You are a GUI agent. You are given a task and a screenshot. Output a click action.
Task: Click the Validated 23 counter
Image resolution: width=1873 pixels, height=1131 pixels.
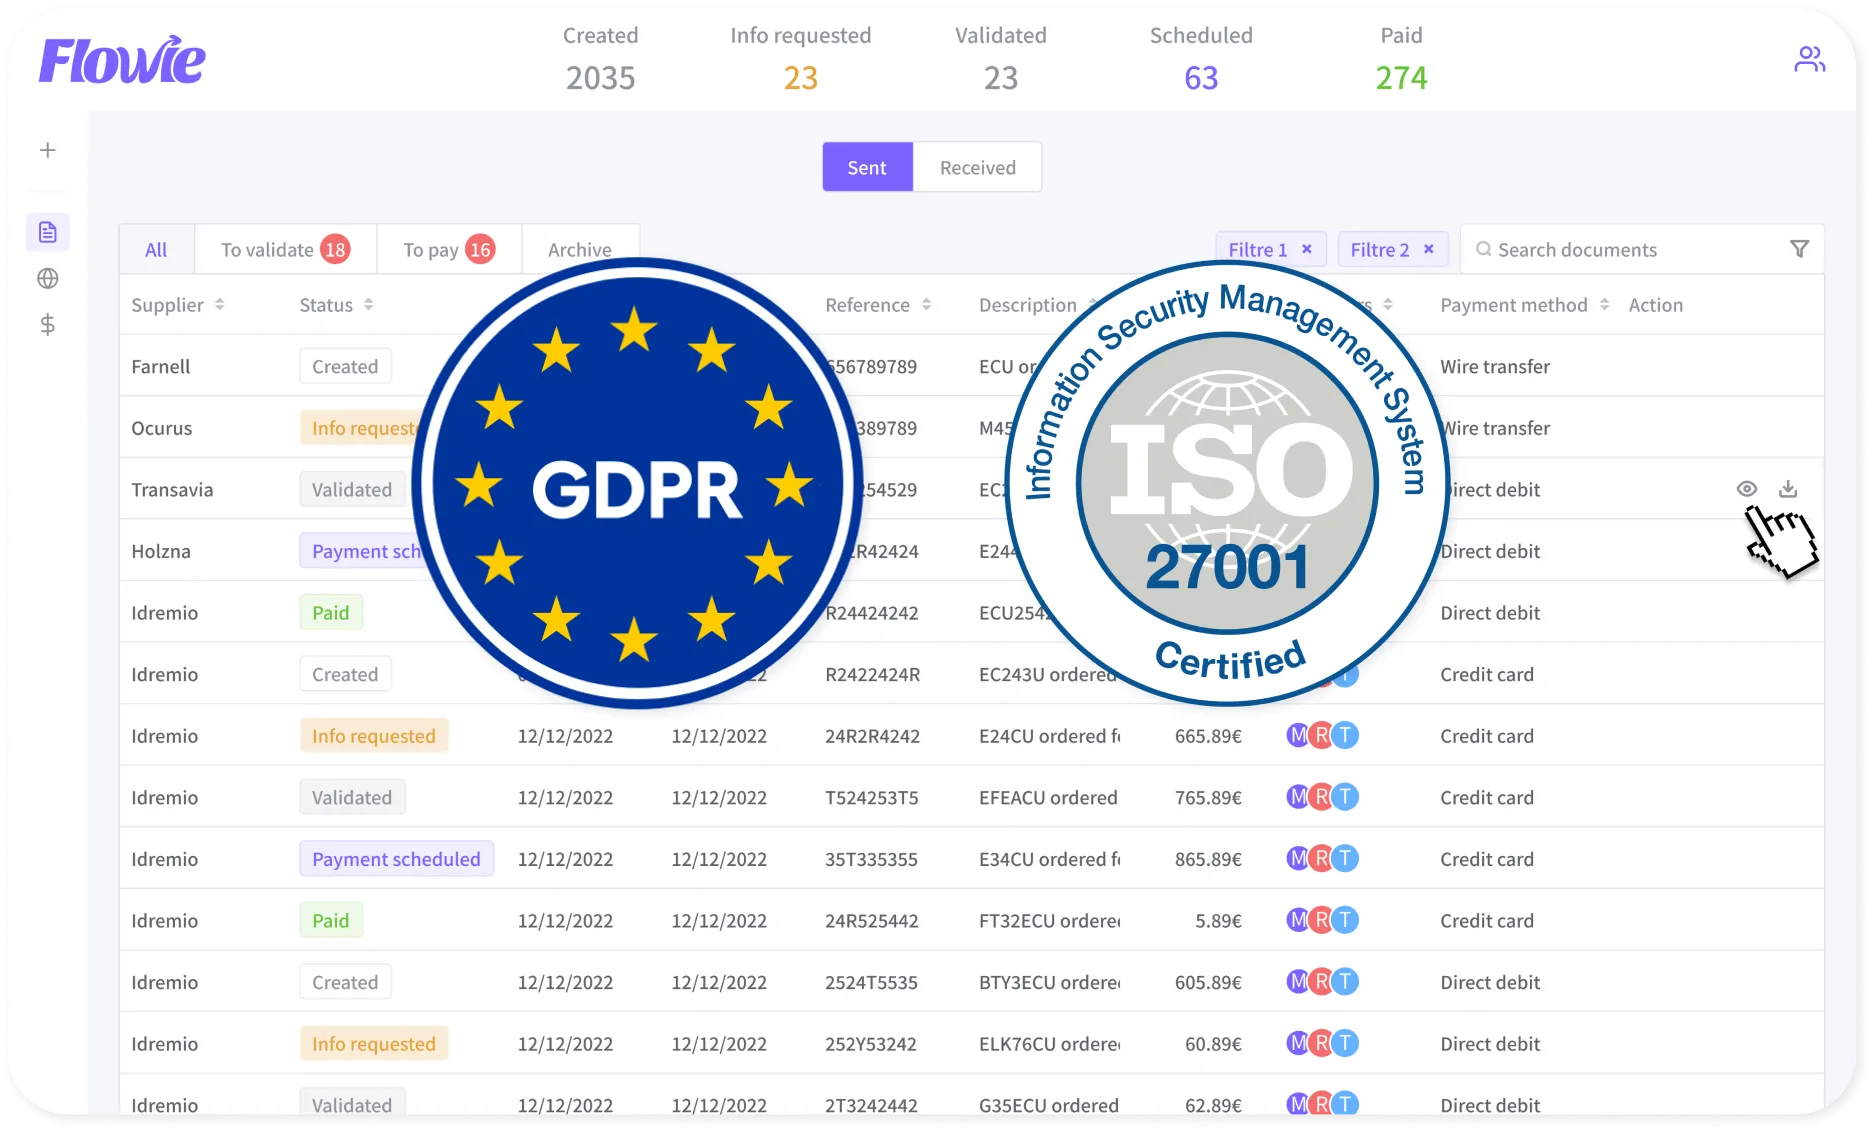[x=1001, y=59]
